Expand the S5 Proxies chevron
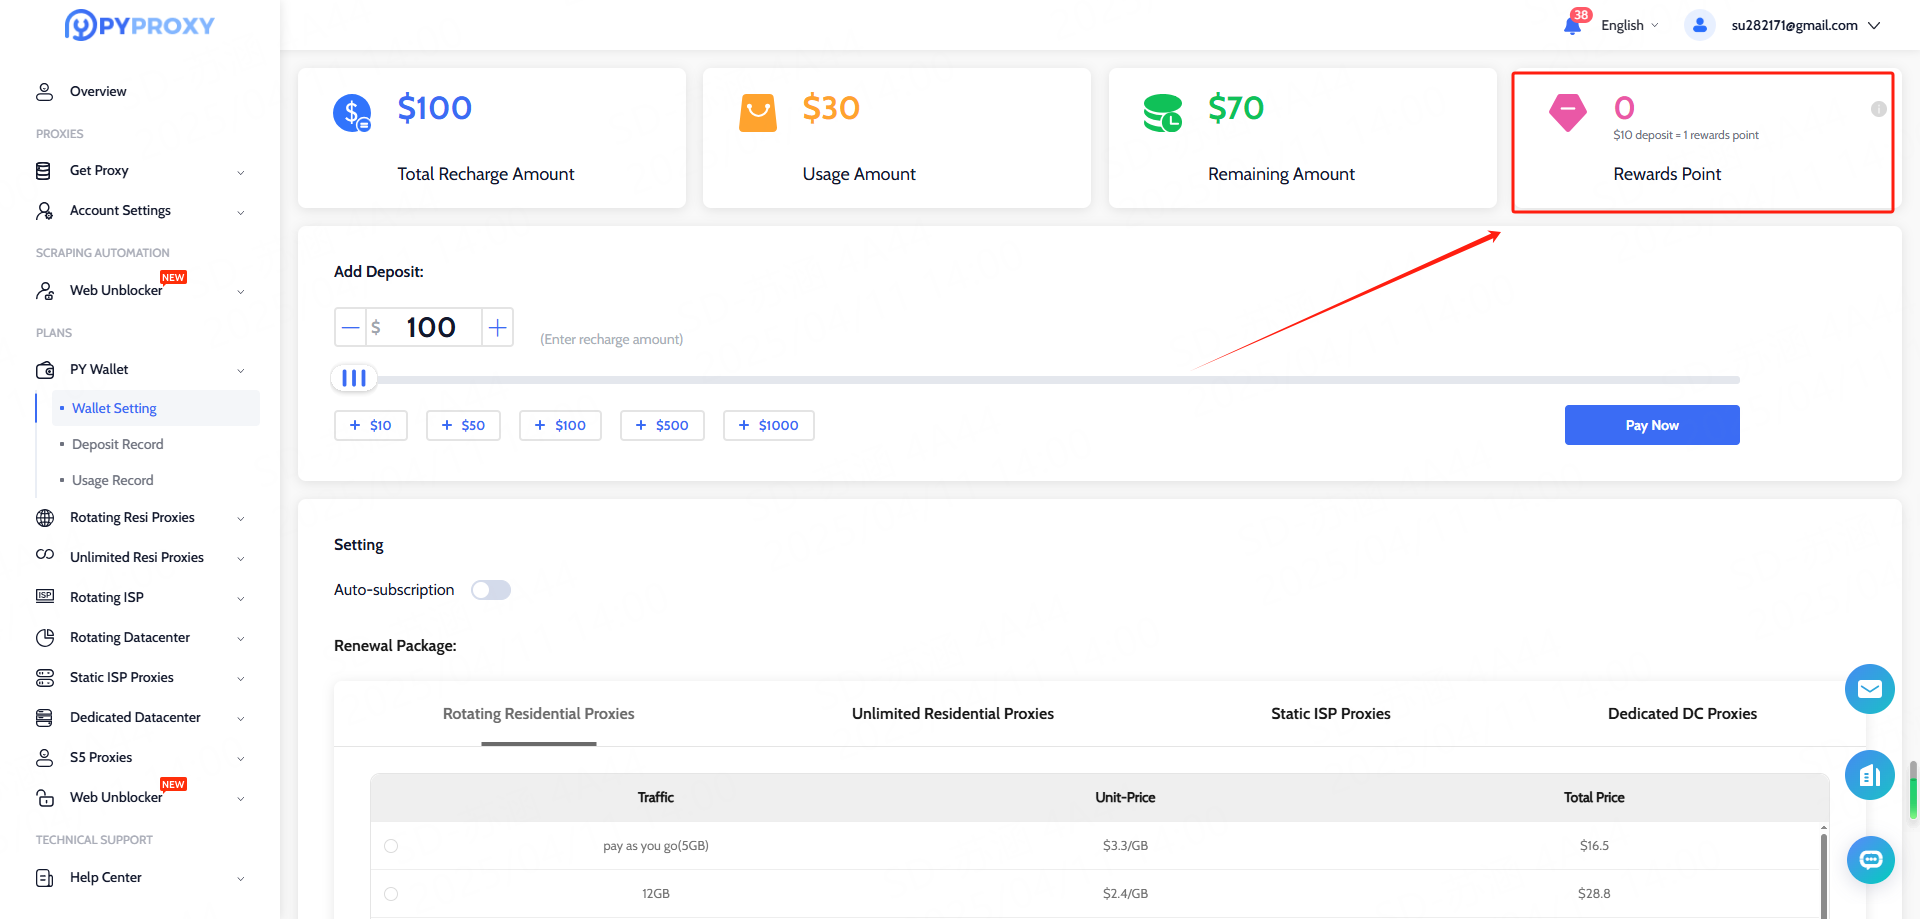Screen dimensions: 1920x919 [x=241, y=759]
